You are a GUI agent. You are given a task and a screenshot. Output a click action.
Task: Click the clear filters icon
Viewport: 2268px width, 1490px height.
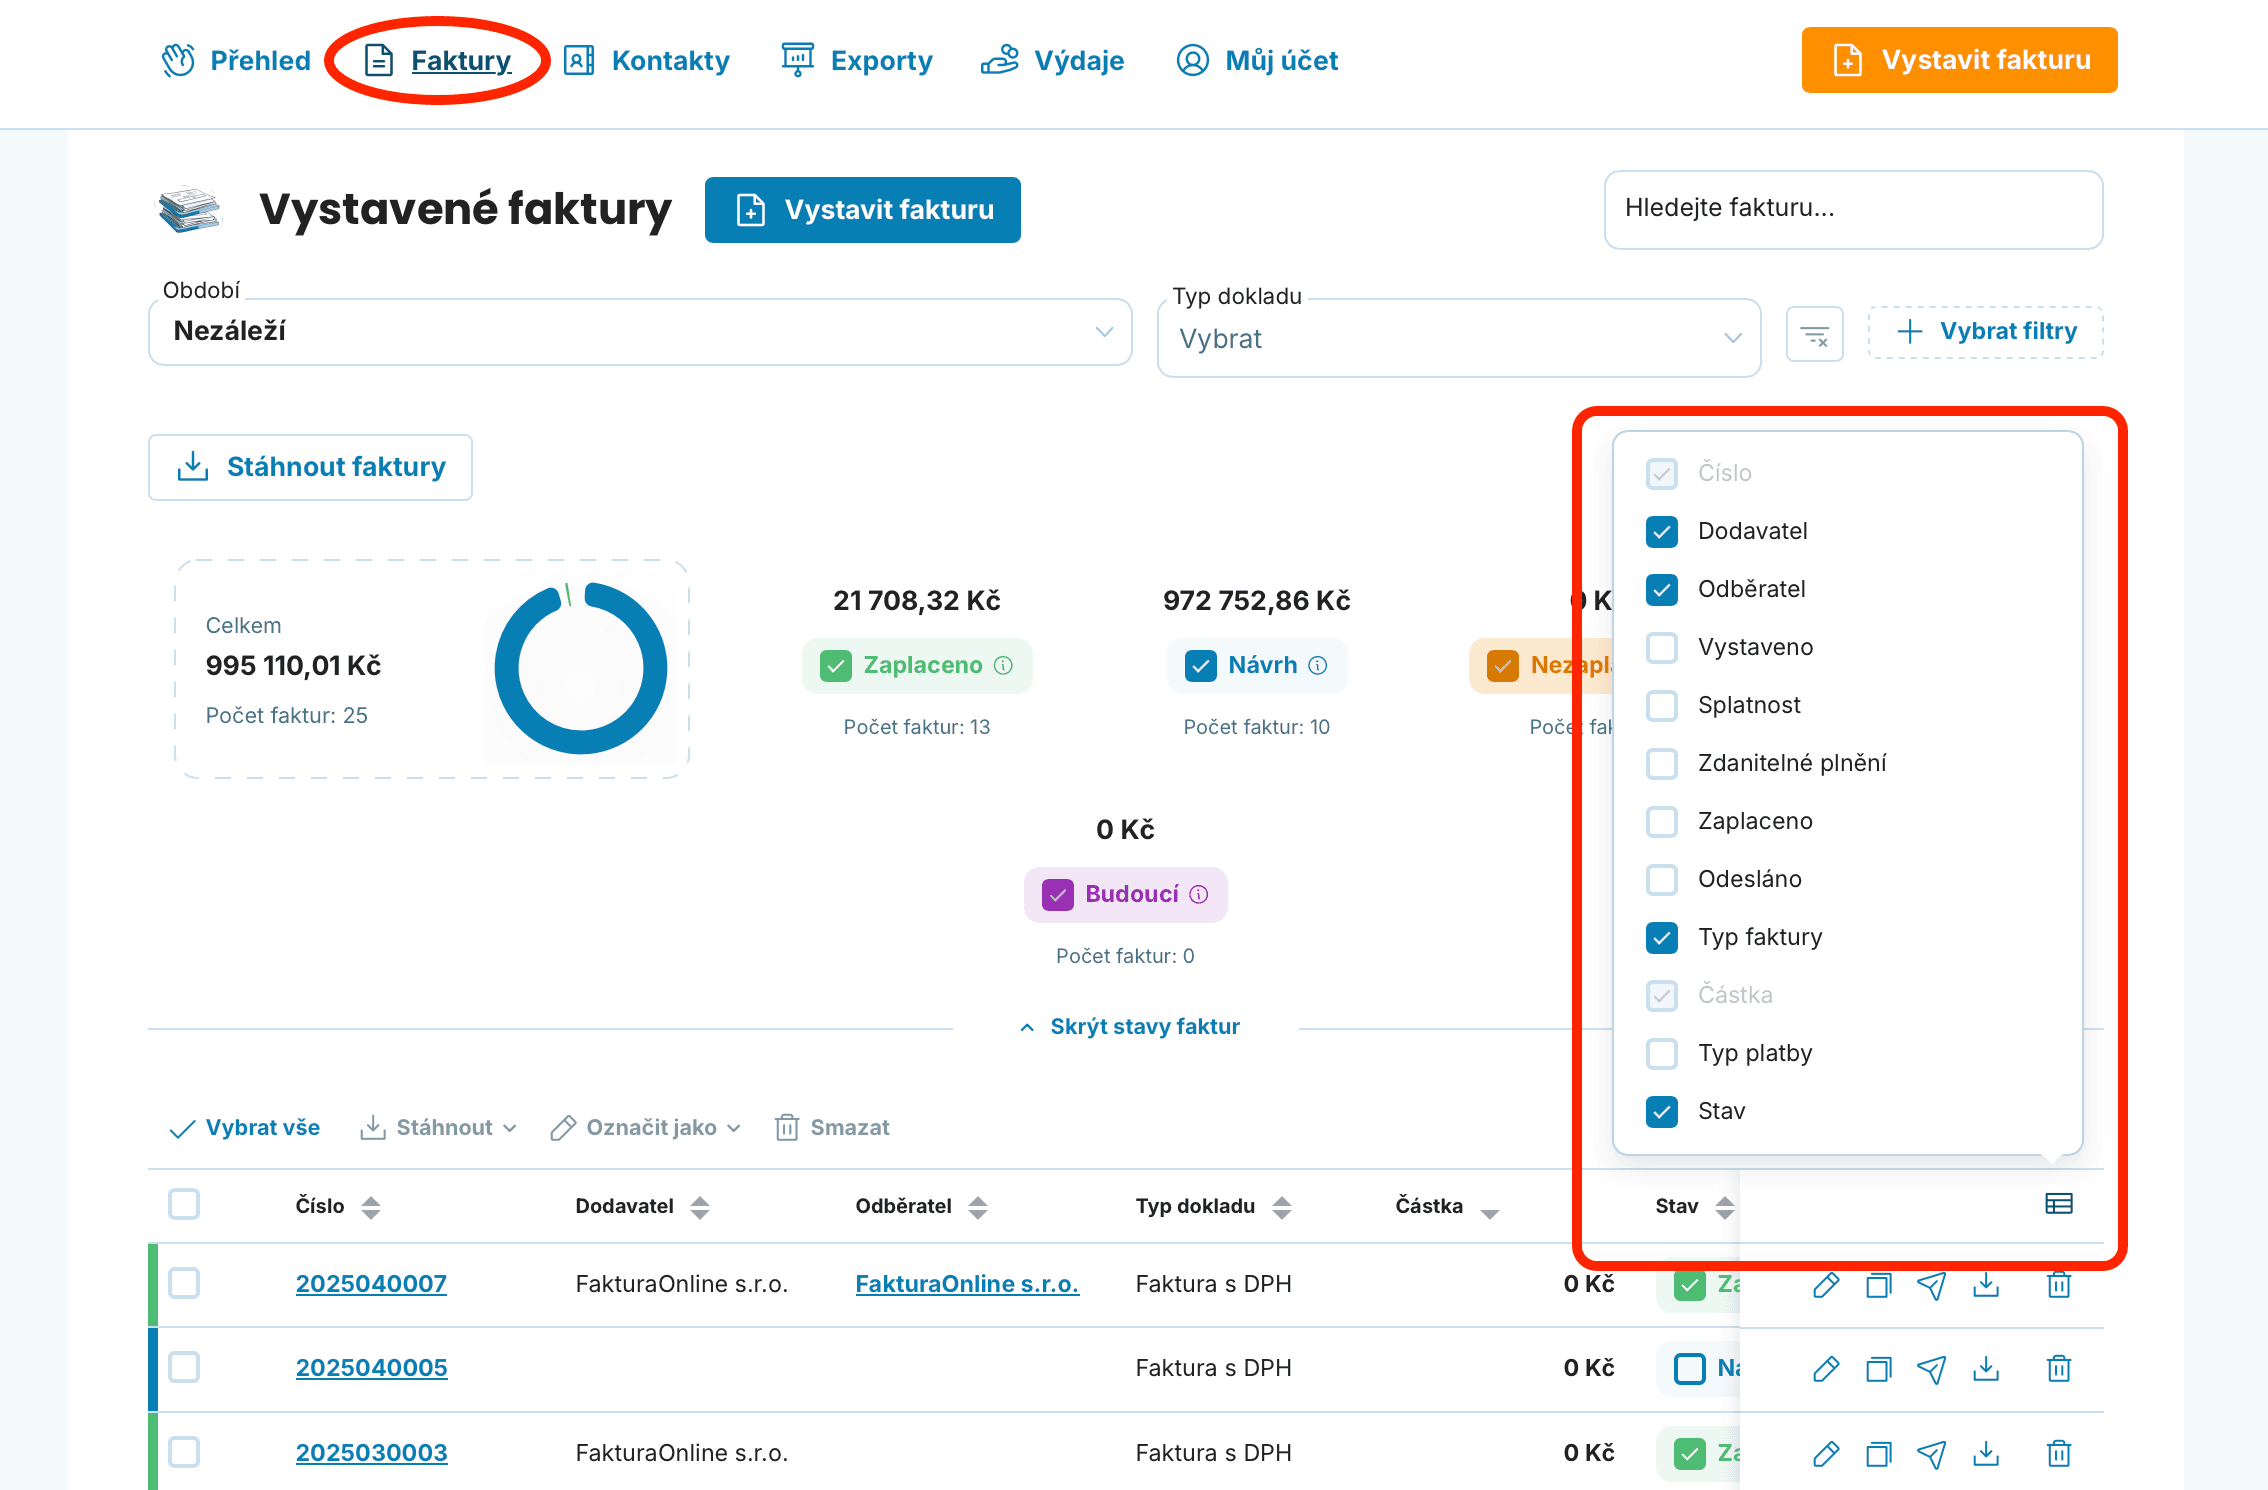[1814, 335]
